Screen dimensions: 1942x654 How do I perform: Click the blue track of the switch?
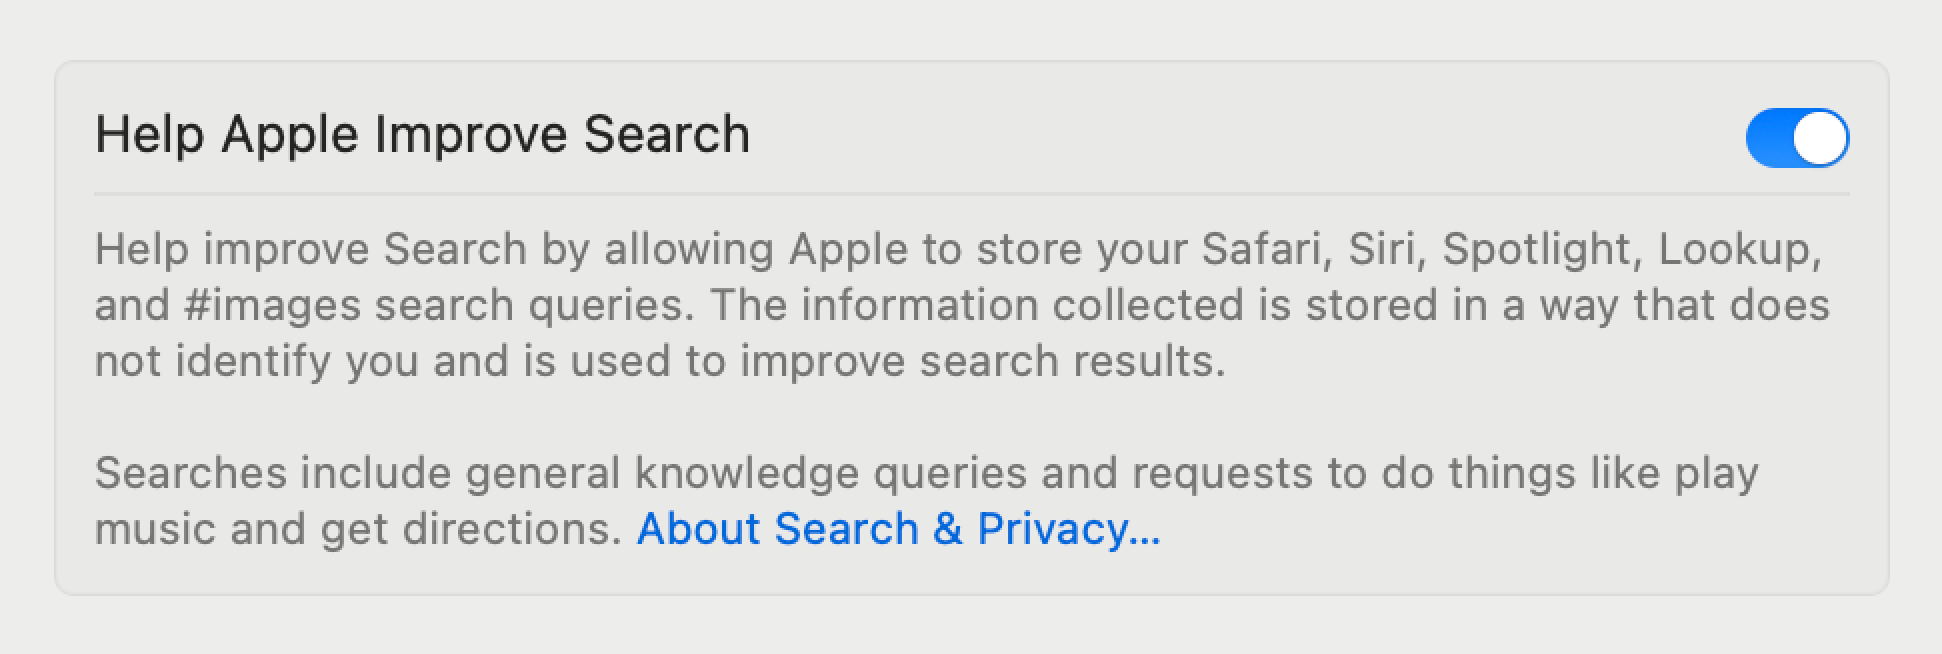coord(1768,138)
